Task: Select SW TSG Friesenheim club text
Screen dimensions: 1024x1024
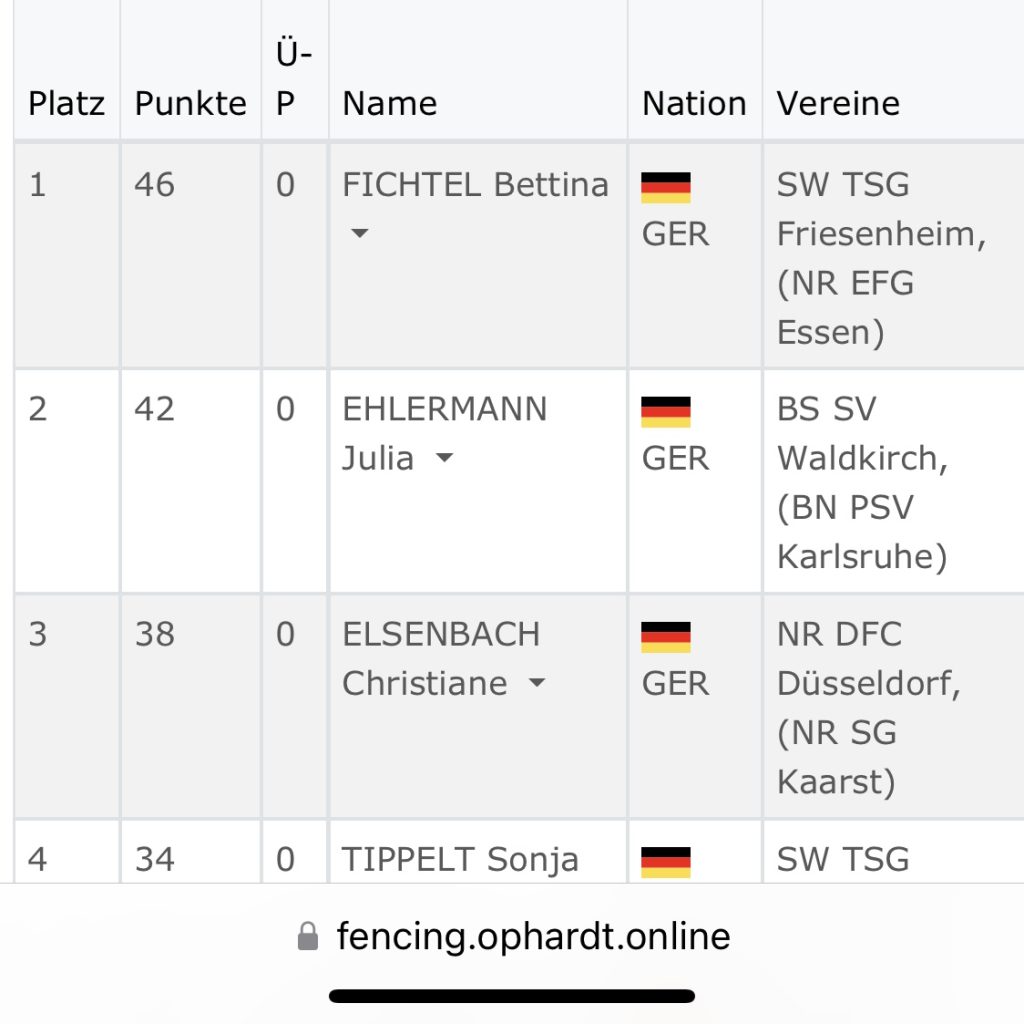Action: [881, 209]
